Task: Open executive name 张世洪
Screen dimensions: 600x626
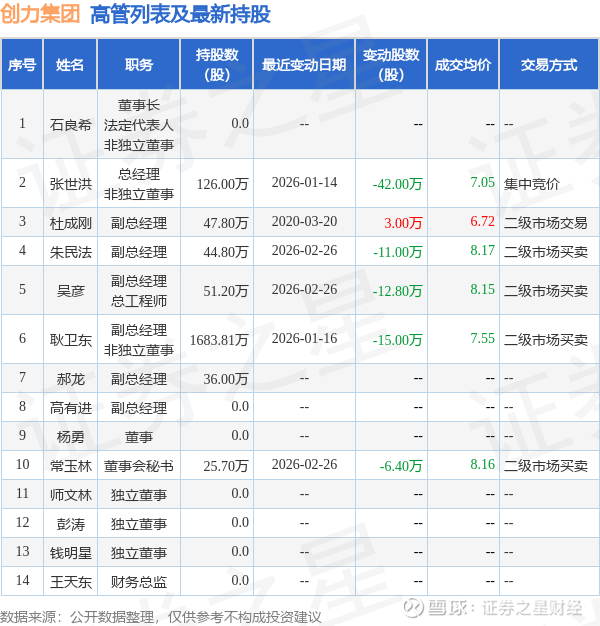Action: tap(70, 184)
